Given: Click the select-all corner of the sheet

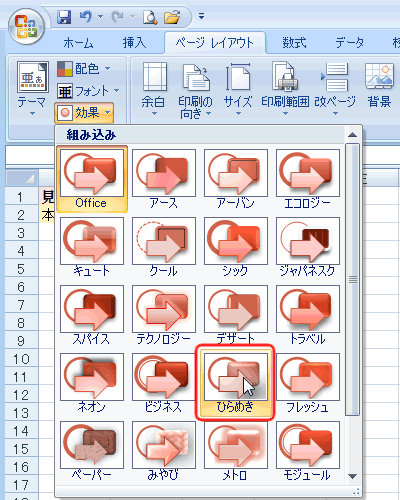Looking at the screenshot, I should coord(22,177).
